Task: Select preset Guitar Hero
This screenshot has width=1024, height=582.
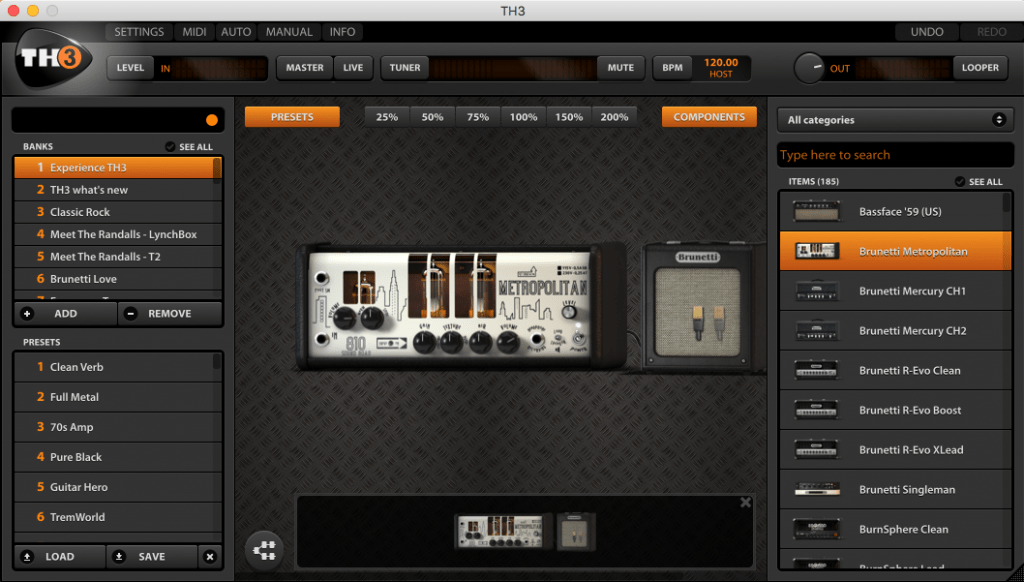Action: tap(114, 487)
